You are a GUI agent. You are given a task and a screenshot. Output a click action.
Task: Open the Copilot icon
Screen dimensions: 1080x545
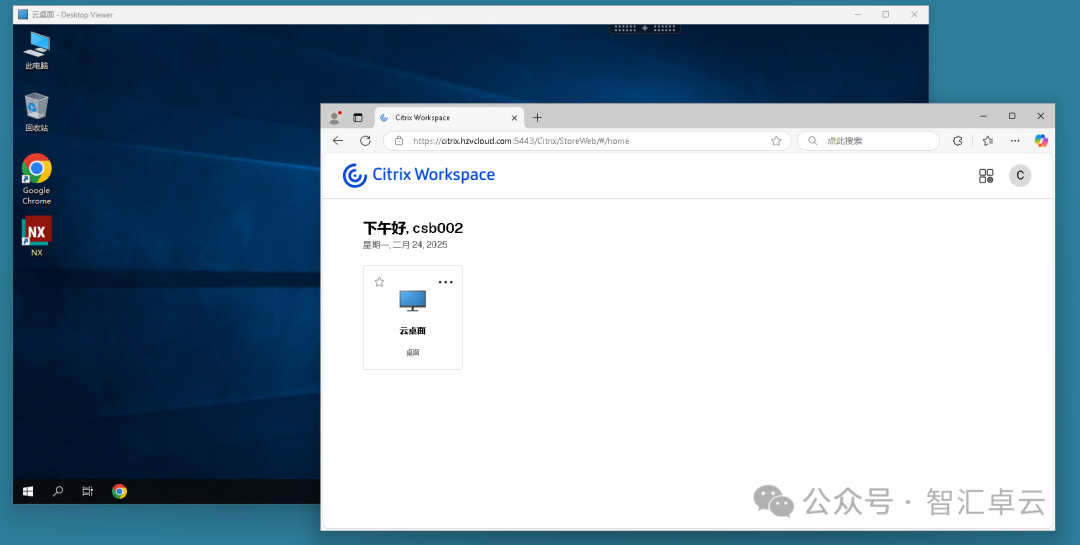pyautogui.click(x=1041, y=141)
